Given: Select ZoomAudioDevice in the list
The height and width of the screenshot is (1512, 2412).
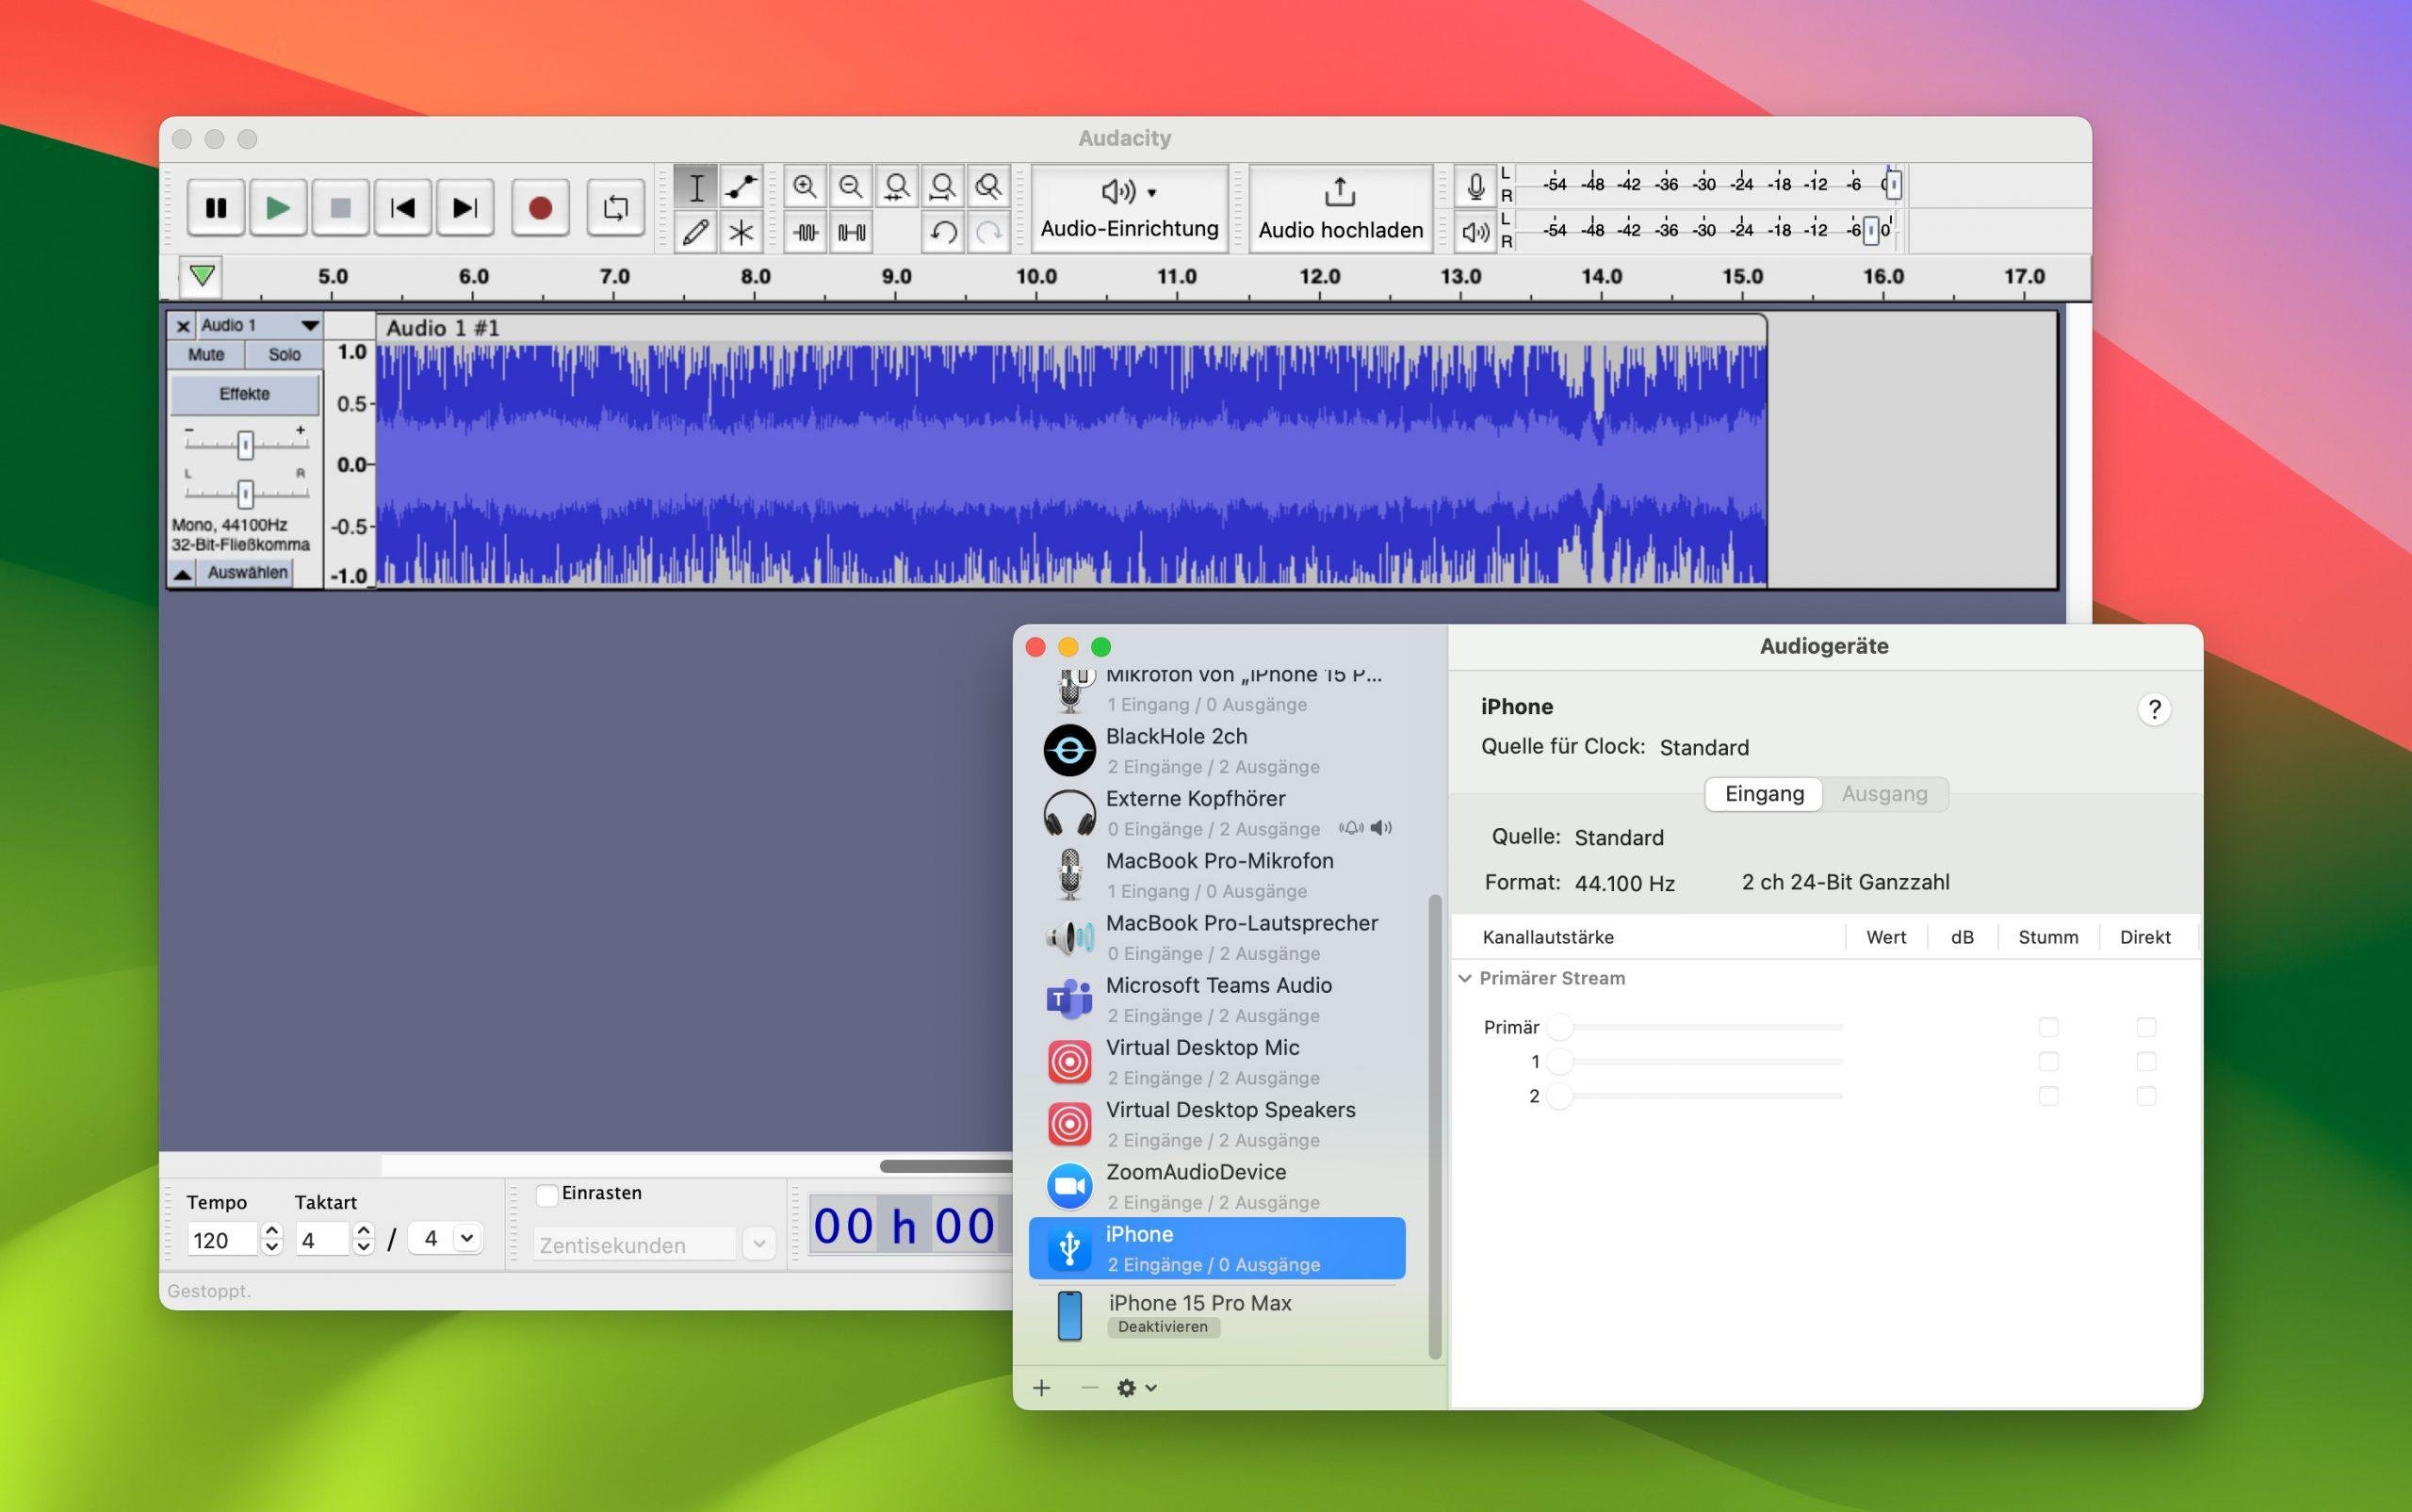Looking at the screenshot, I should [1217, 1186].
